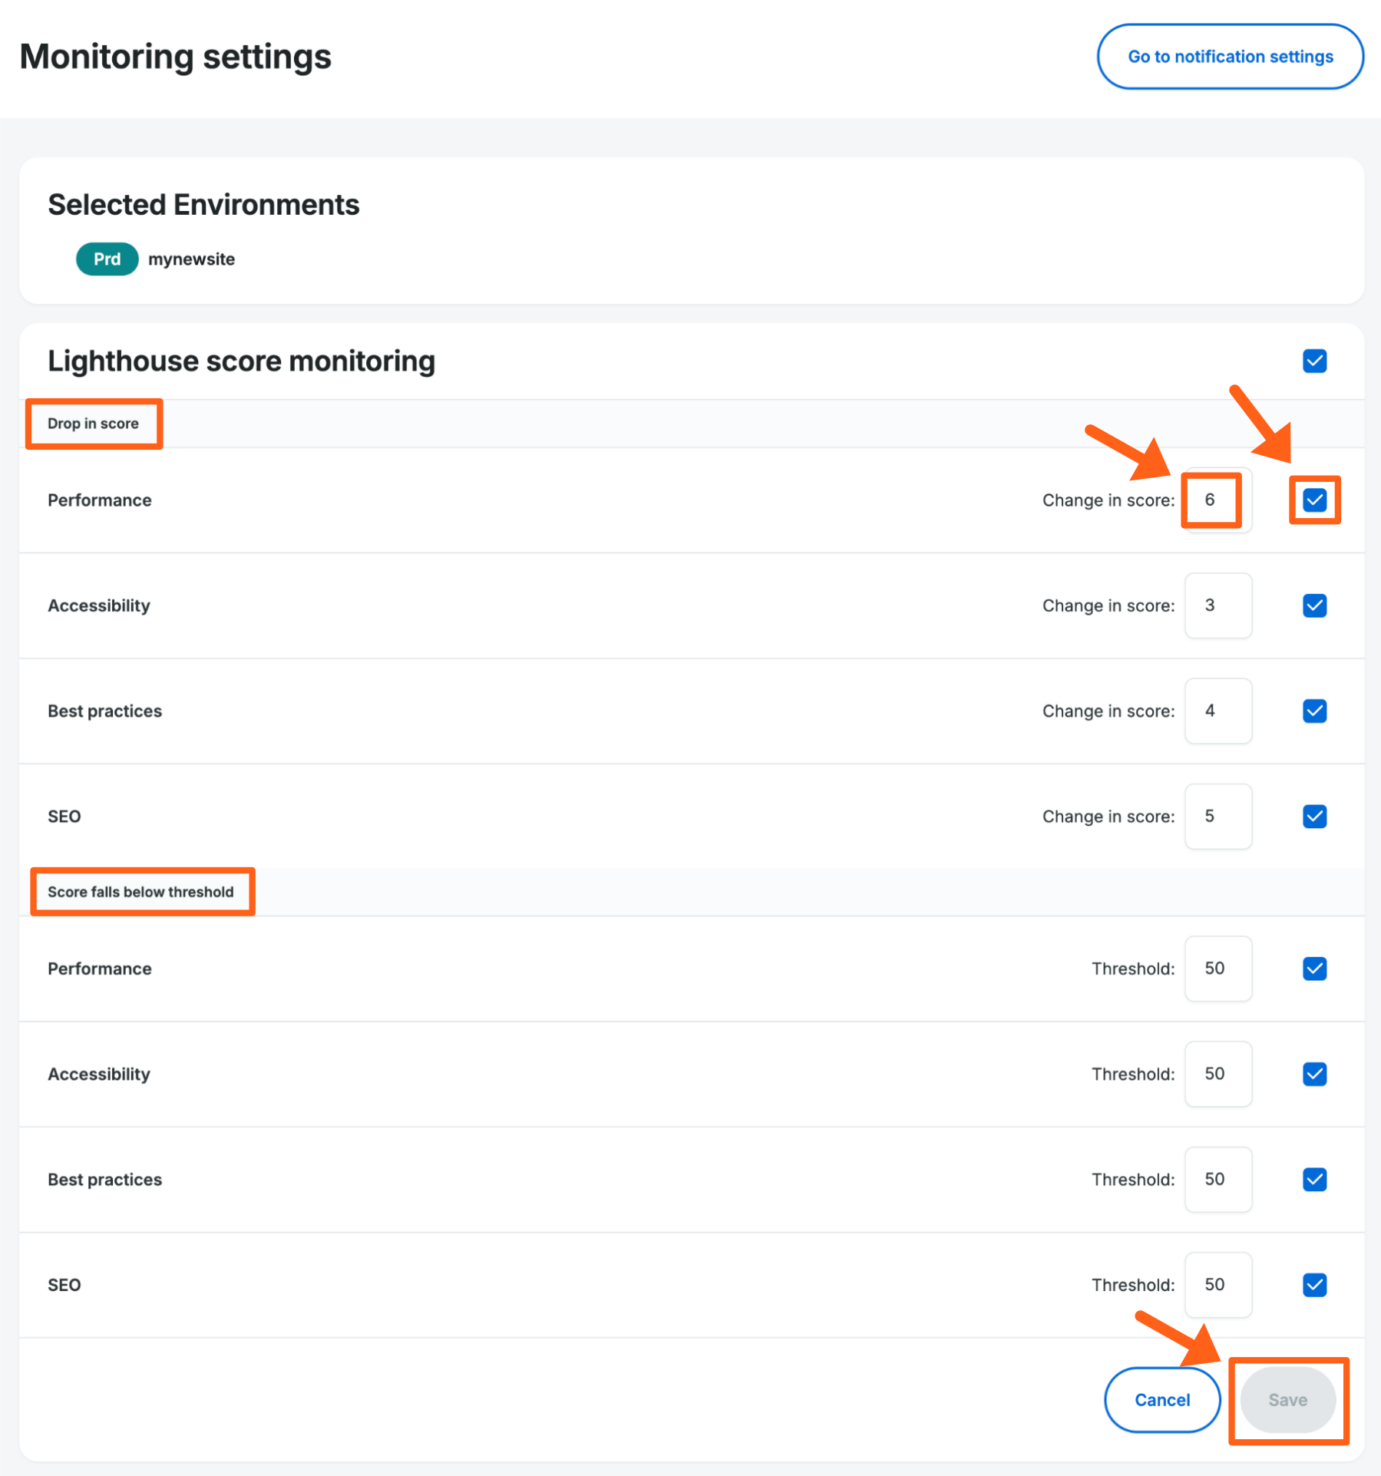Select Best practices change in score input
The height and width of the screenshot is (1476, 1381).
click(x=1217, y=711)
